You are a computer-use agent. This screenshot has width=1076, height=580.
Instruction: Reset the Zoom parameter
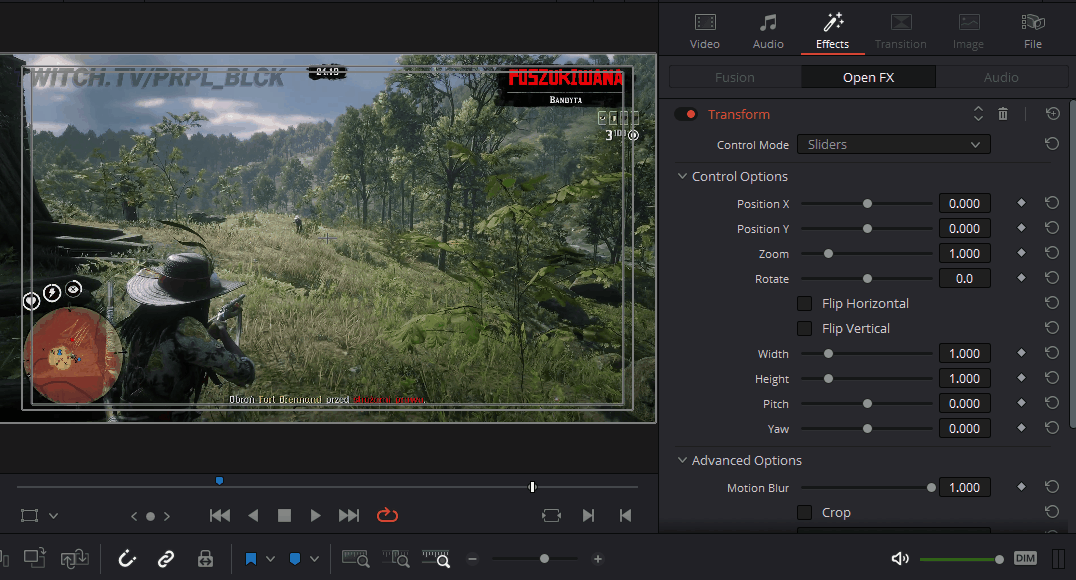(1051, 254)
